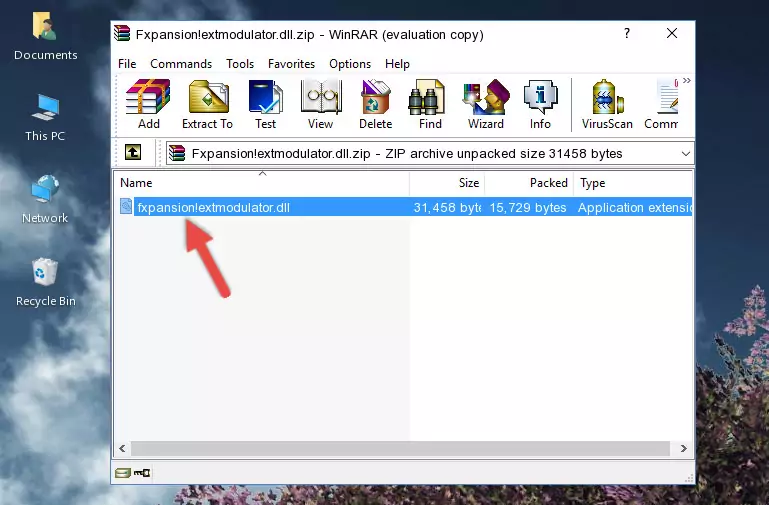Click the Delete toolbar icon
The width and height of the screenshot is (769, 505).
click(x=376, y=104)
